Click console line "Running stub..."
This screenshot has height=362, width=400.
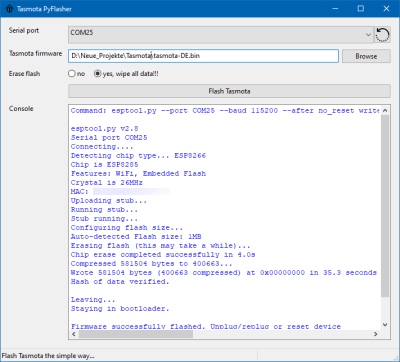pyautogui.click(x=104, y=210)
